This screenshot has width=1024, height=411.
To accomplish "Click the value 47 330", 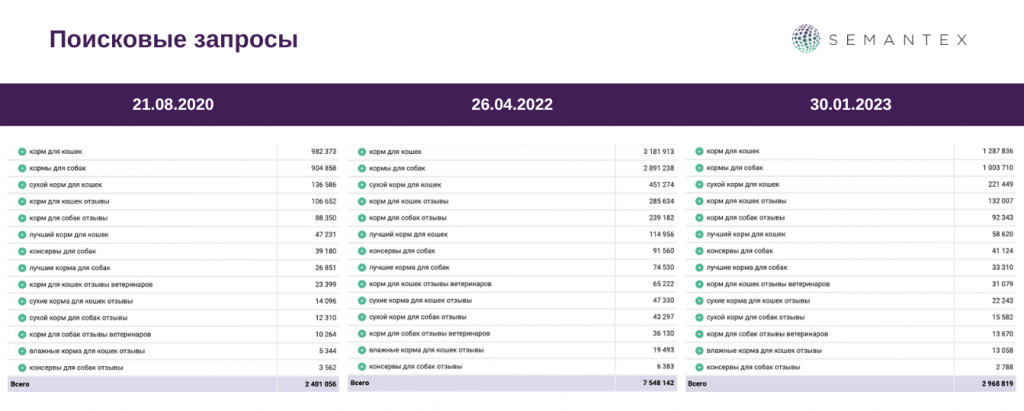I will [x=664, y=301].
